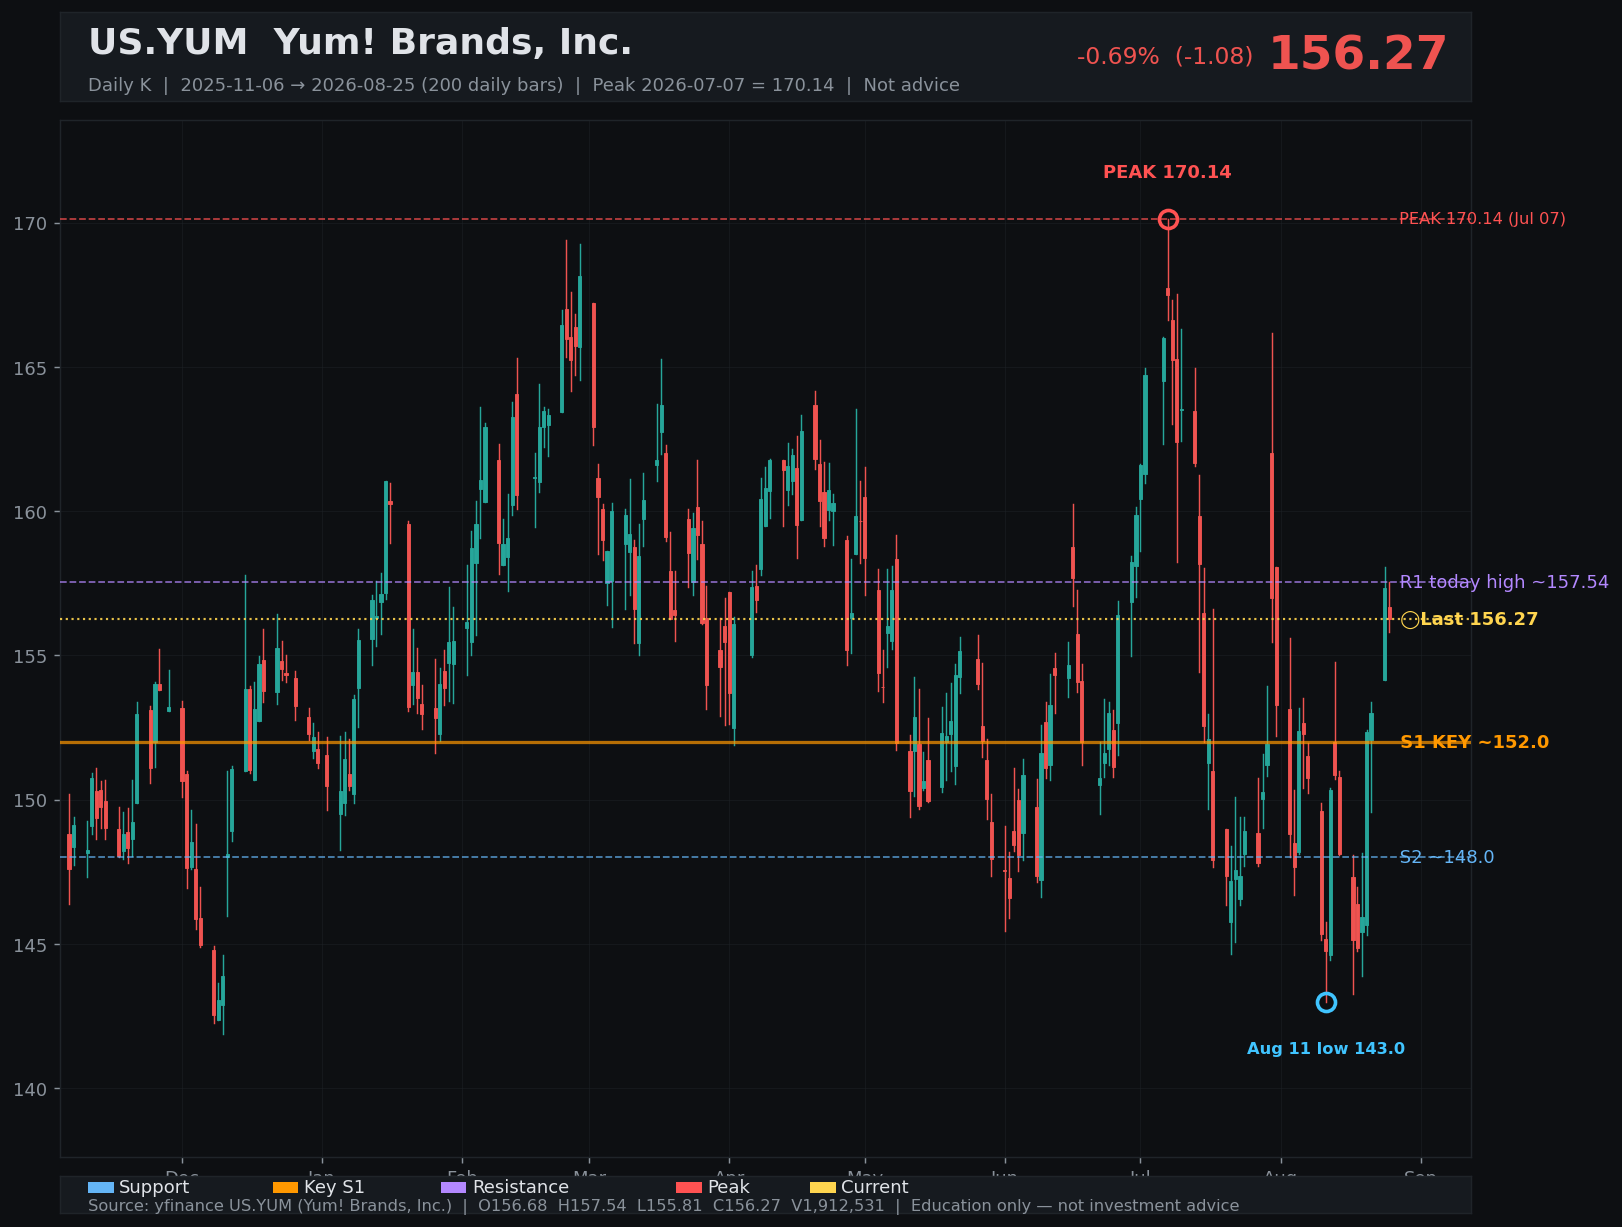Click the purple Resistance legend swatch

click(454, 1187)
